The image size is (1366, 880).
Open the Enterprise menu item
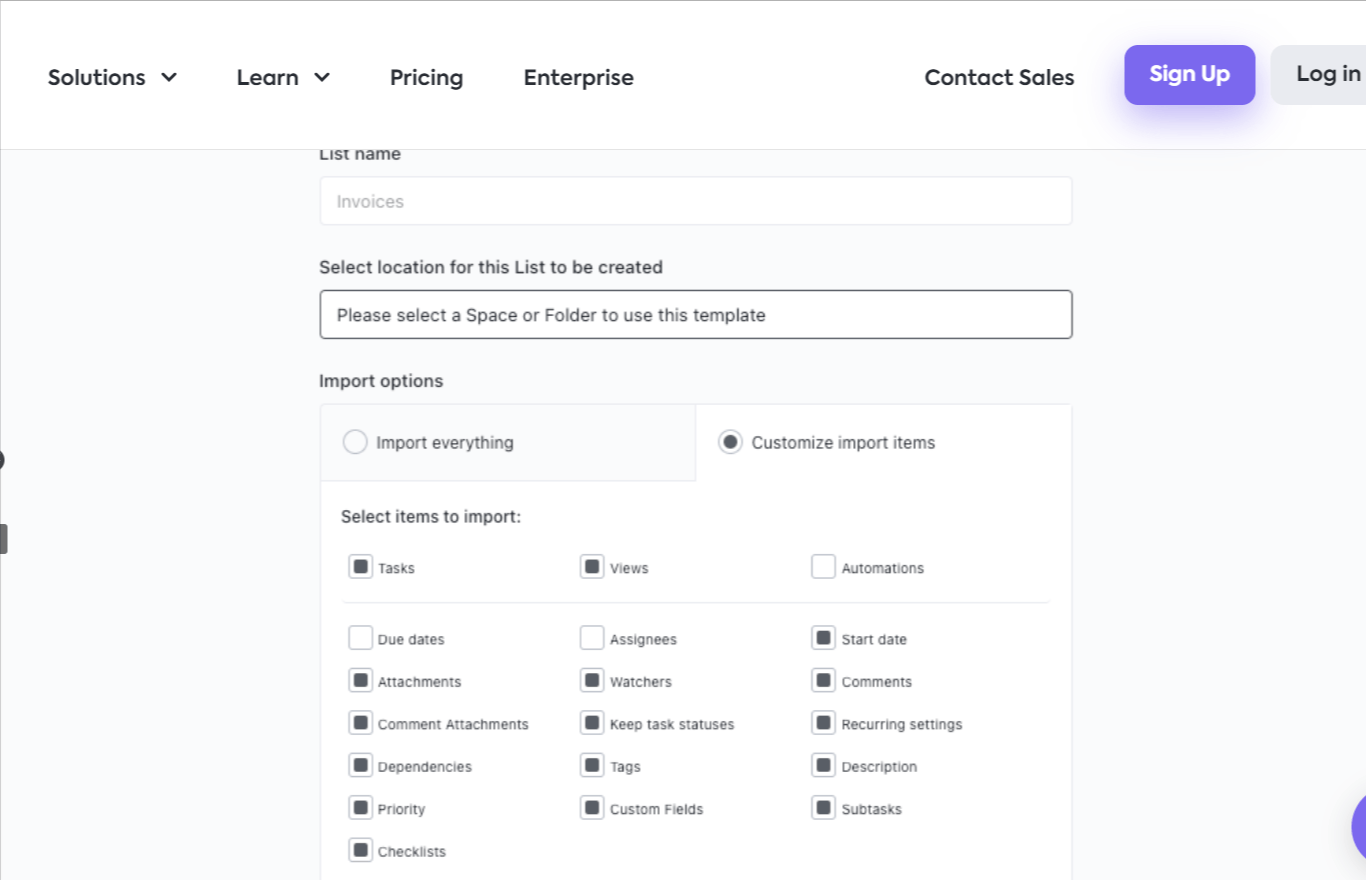[x=578, y=77]
